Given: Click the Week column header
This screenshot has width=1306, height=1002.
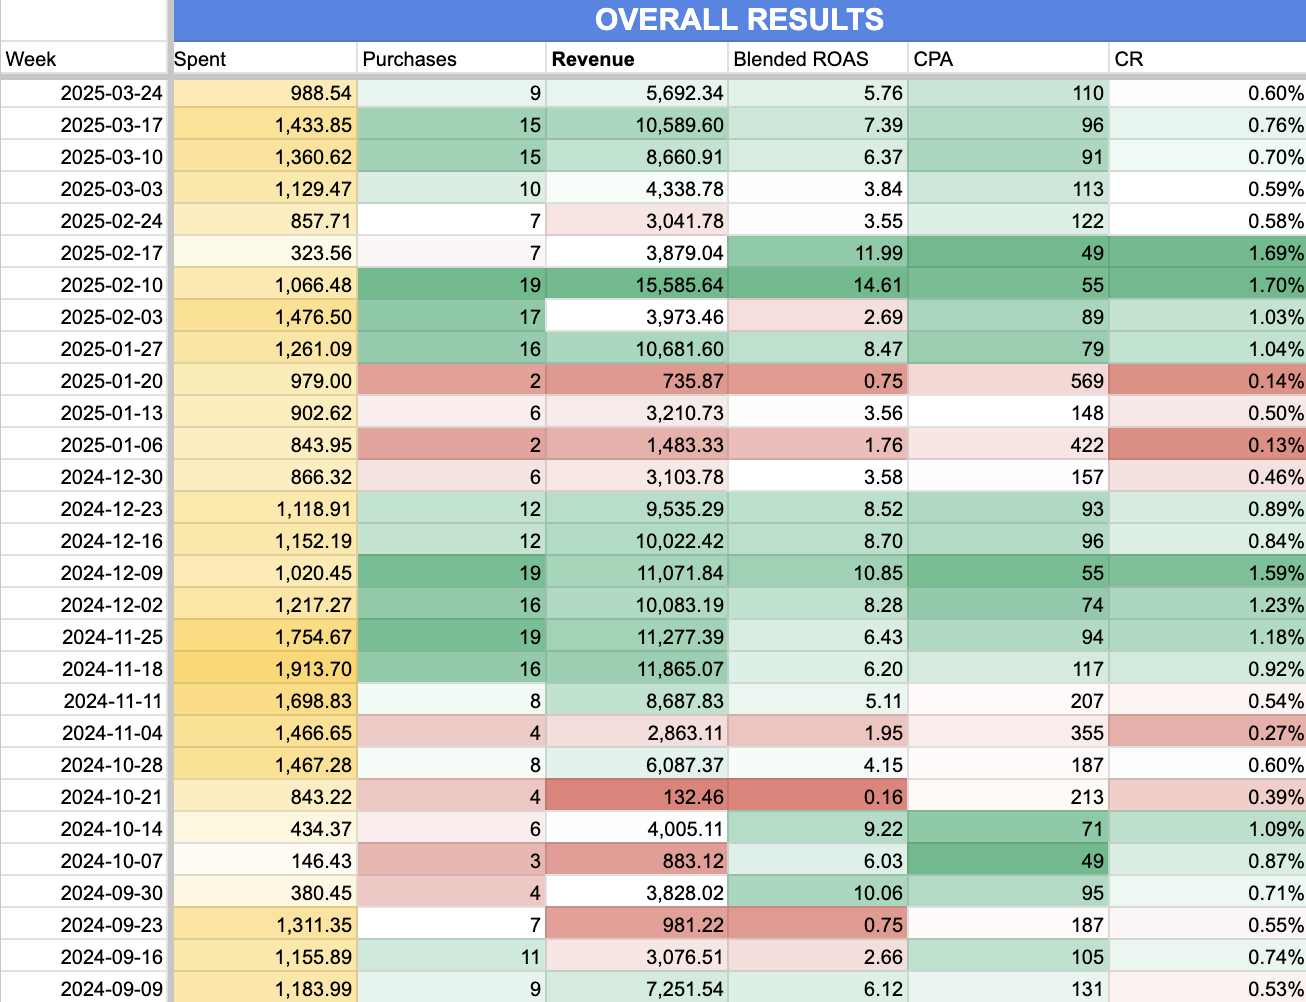Looking at the screenshot, I should click(x=83, y=59).
